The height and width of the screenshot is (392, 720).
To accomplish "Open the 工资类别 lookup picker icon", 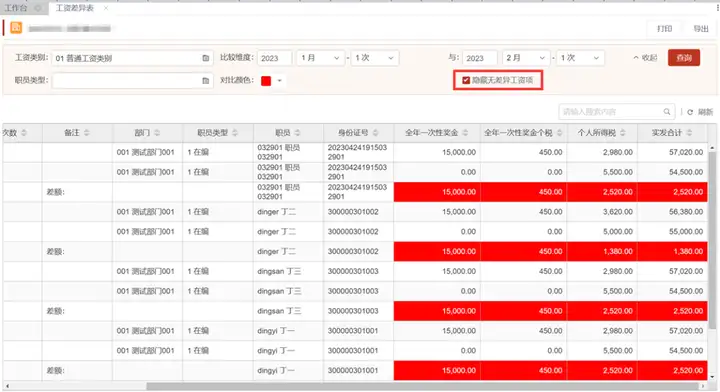I will [206, 58].
